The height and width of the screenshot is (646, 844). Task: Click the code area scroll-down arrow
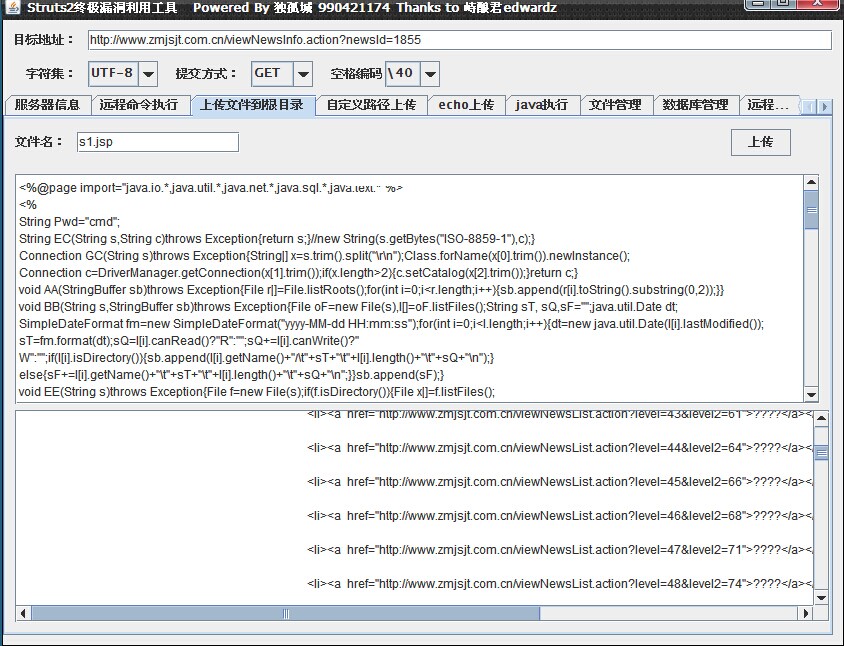[x=811, y=395]
